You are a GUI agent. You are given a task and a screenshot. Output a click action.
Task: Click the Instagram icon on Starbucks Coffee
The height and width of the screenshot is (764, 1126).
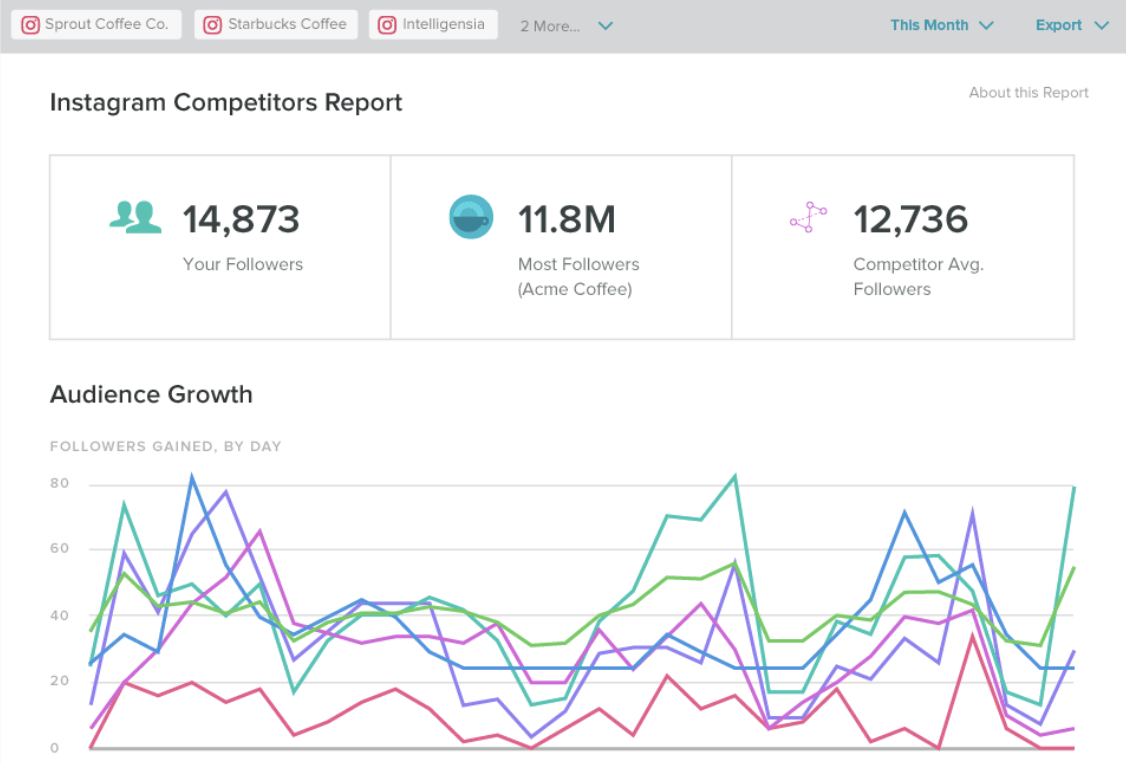[x=212, y=25]
